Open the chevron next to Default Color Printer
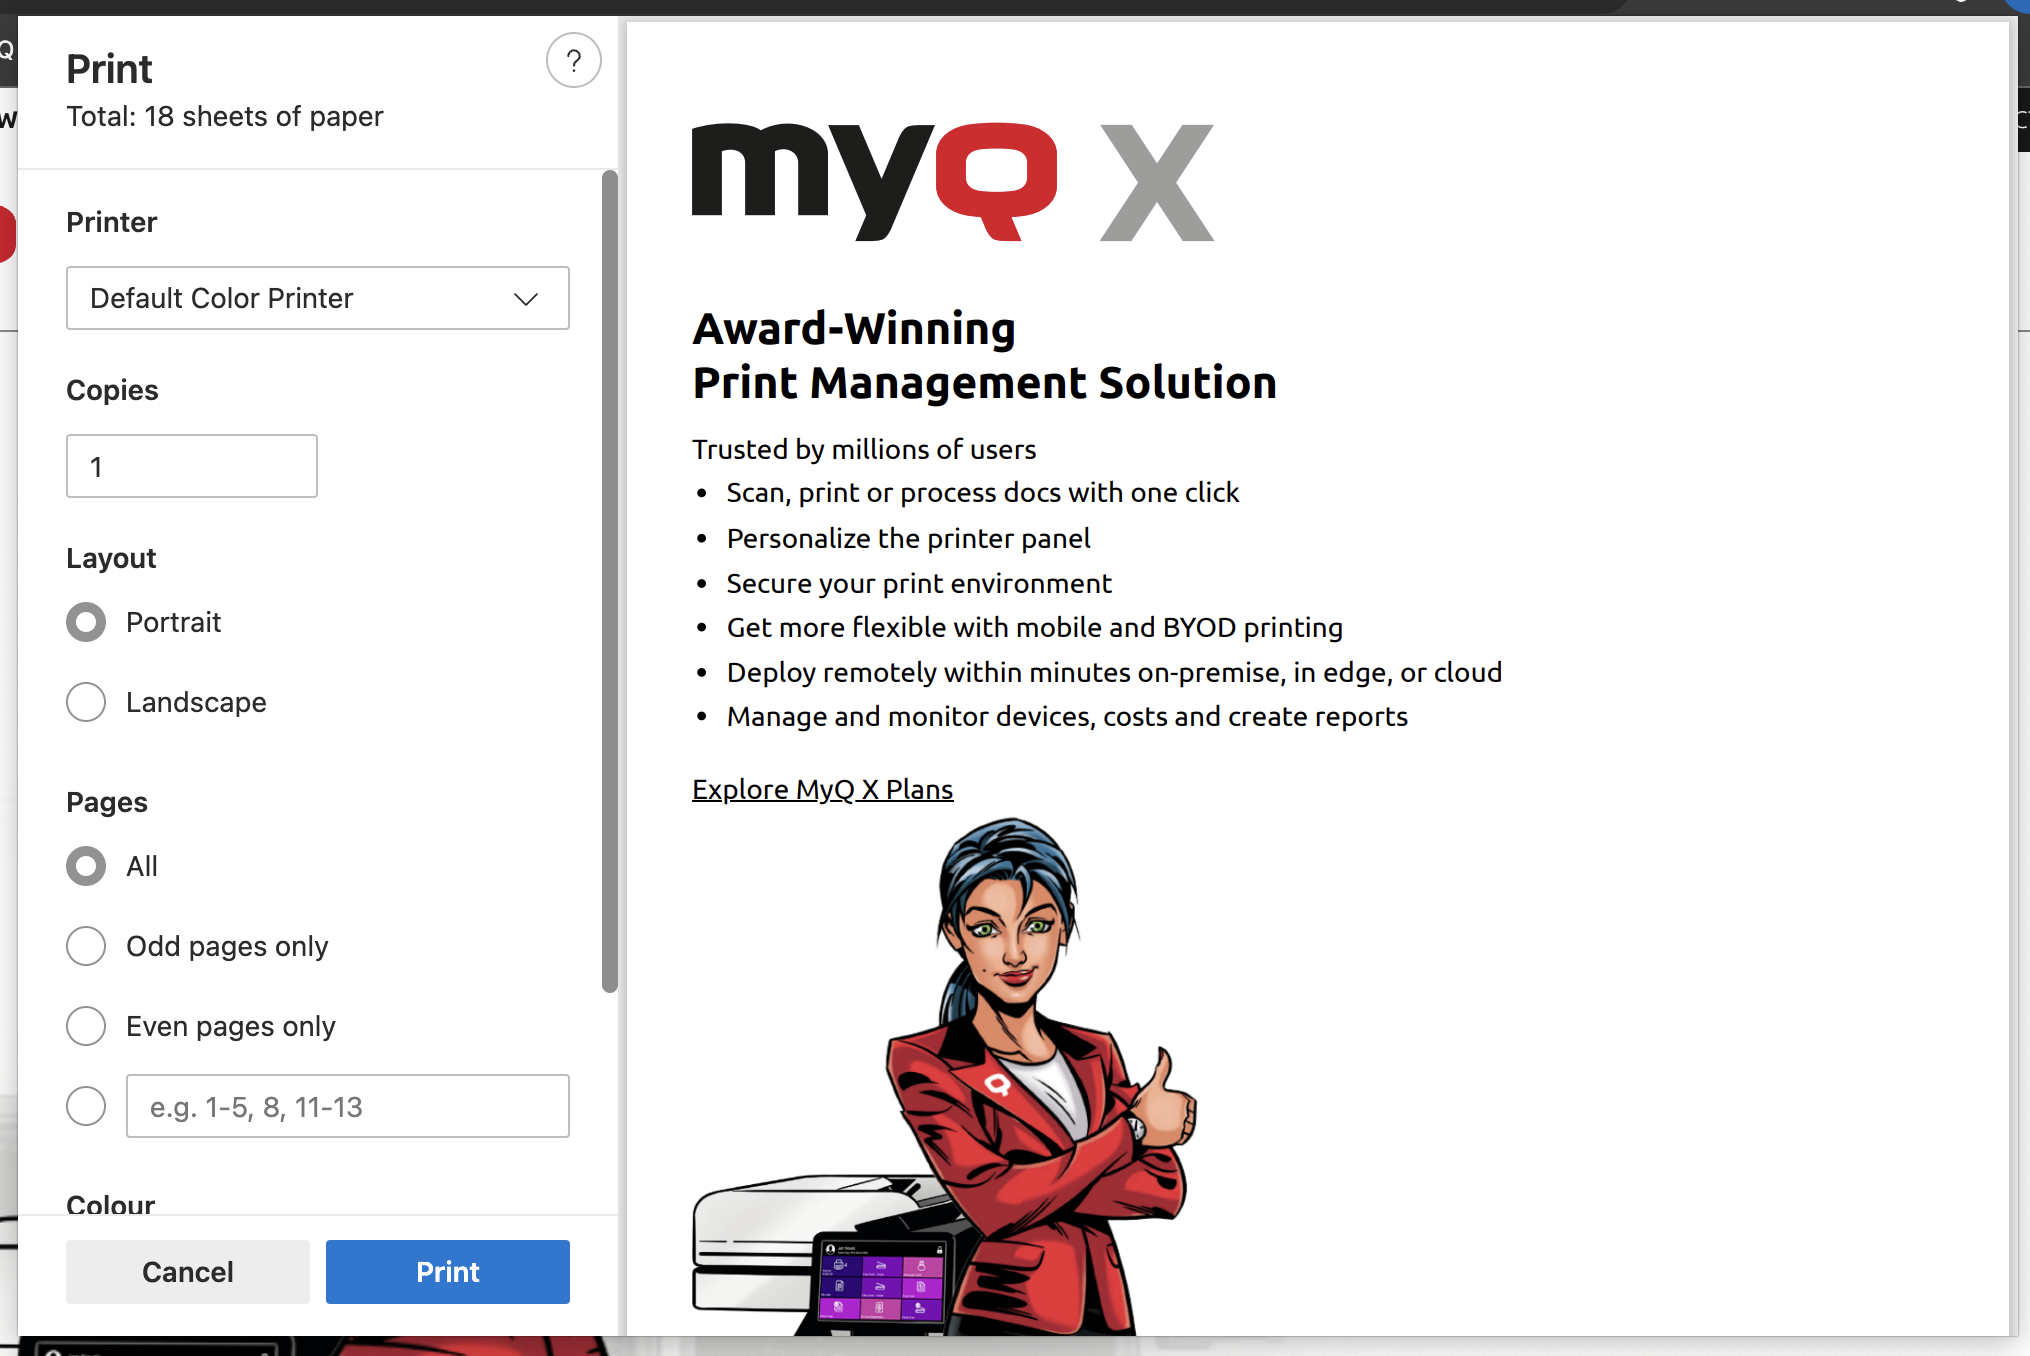Screen dimensions: 2030x1356 (x=525, y=298)
